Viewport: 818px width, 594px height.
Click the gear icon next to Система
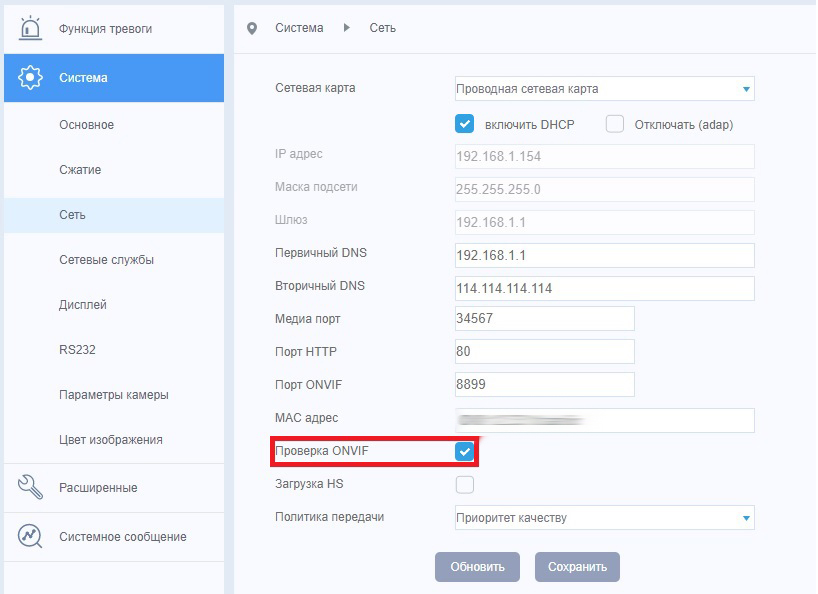[30, 78]
